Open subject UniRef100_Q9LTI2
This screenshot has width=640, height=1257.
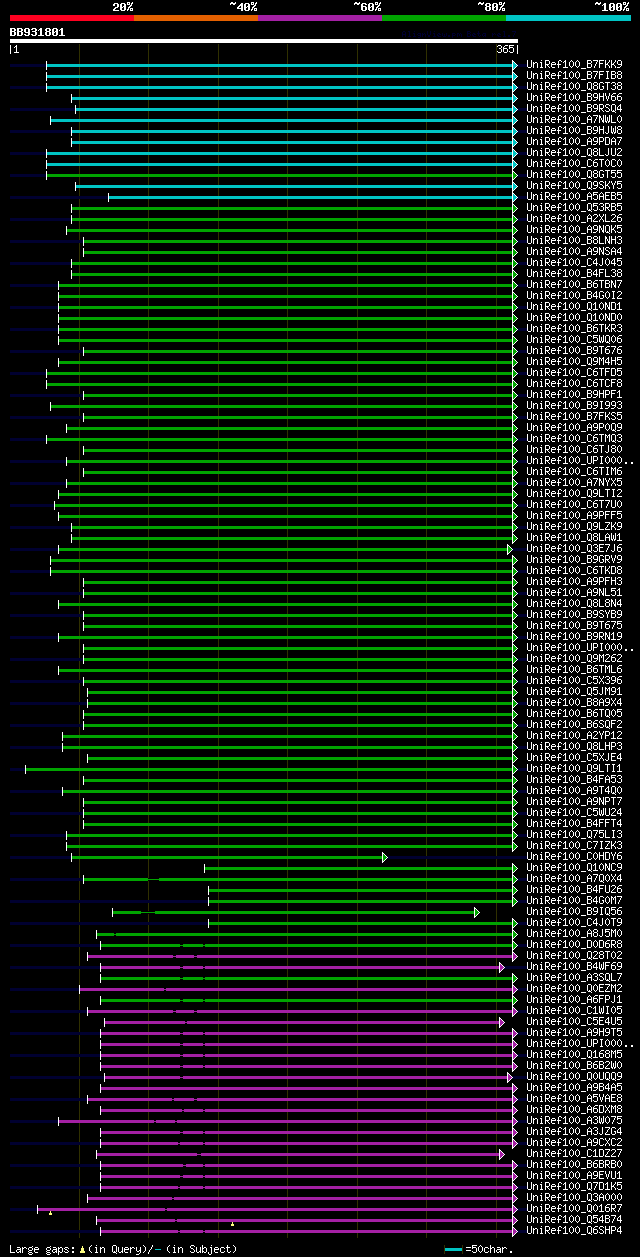click(574, 494)
